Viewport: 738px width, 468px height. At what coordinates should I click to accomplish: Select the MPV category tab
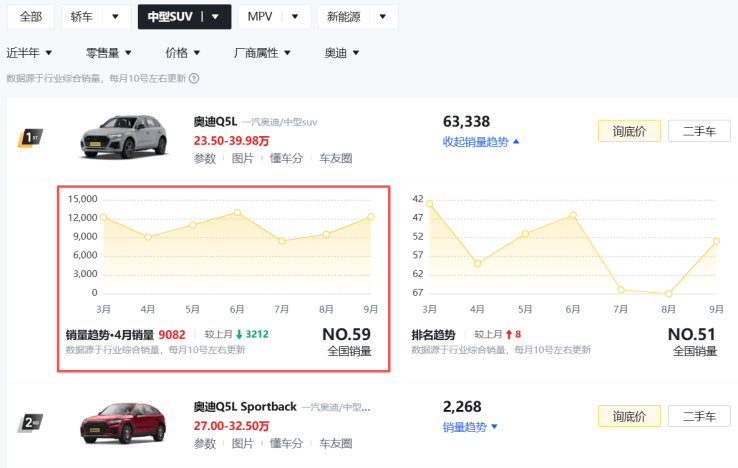pyautogui.click(x=260, y=17)
